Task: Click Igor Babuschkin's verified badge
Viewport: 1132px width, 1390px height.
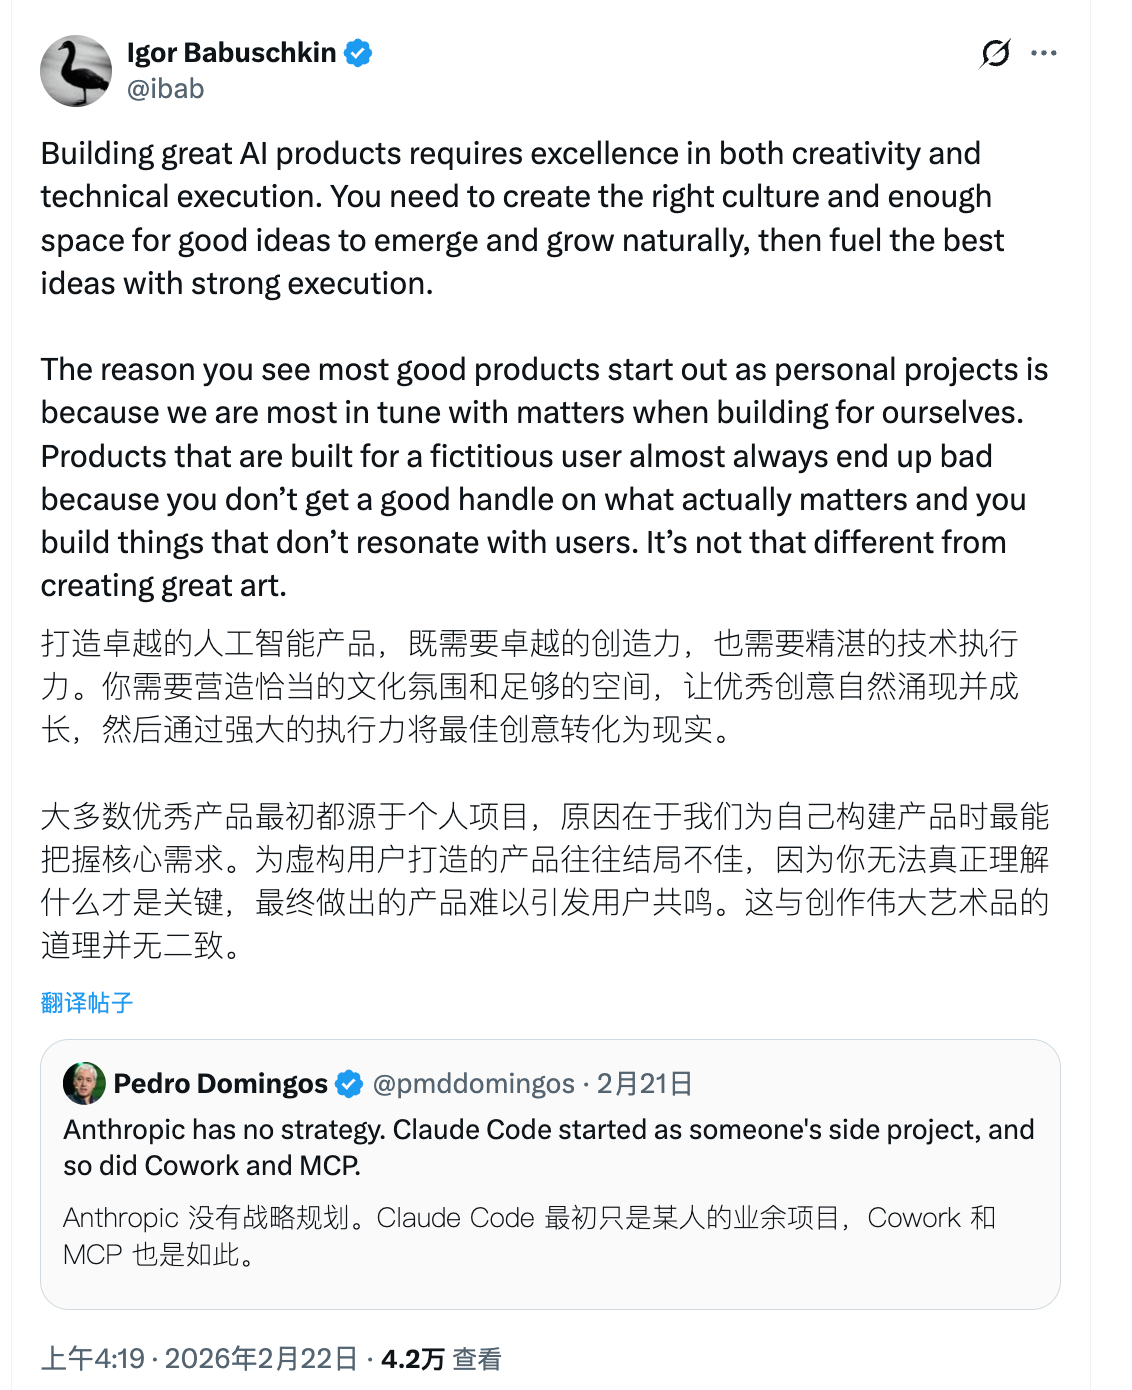Action: 357,53
